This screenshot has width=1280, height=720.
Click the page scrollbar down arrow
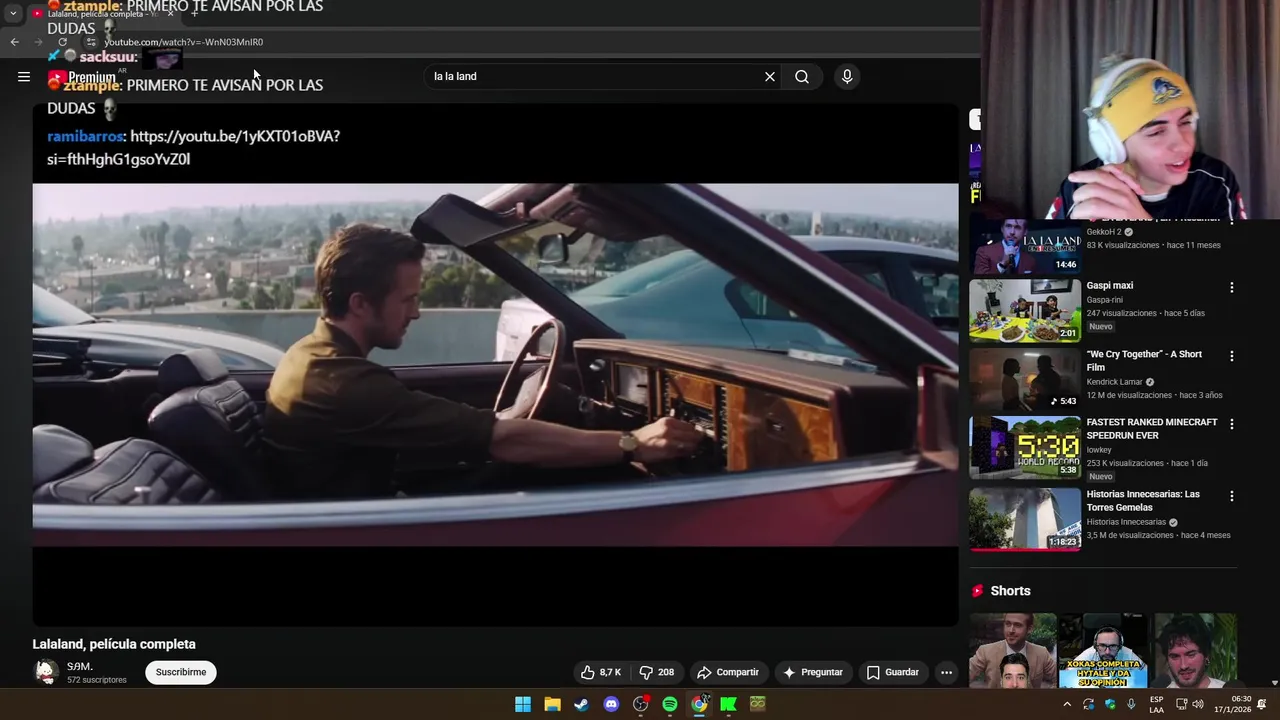(1274, 683)
